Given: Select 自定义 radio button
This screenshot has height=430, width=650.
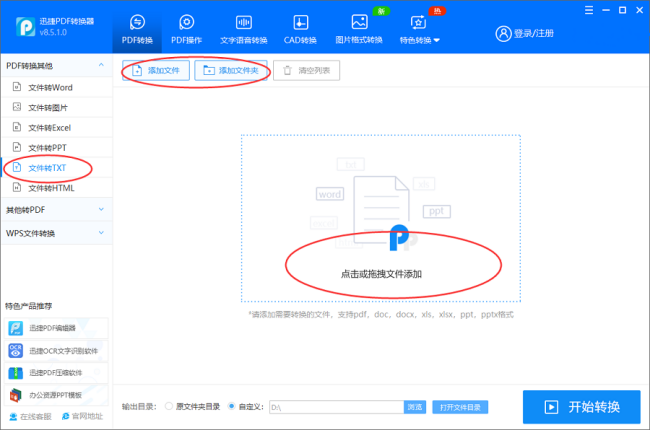Looking at the screenshot, I should coord(231,406).
